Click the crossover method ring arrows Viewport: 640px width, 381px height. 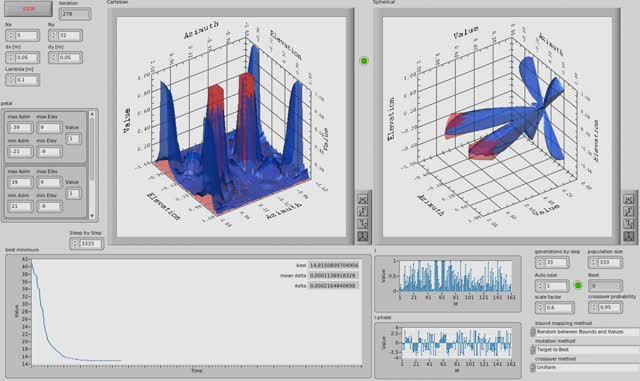[533, 367]
